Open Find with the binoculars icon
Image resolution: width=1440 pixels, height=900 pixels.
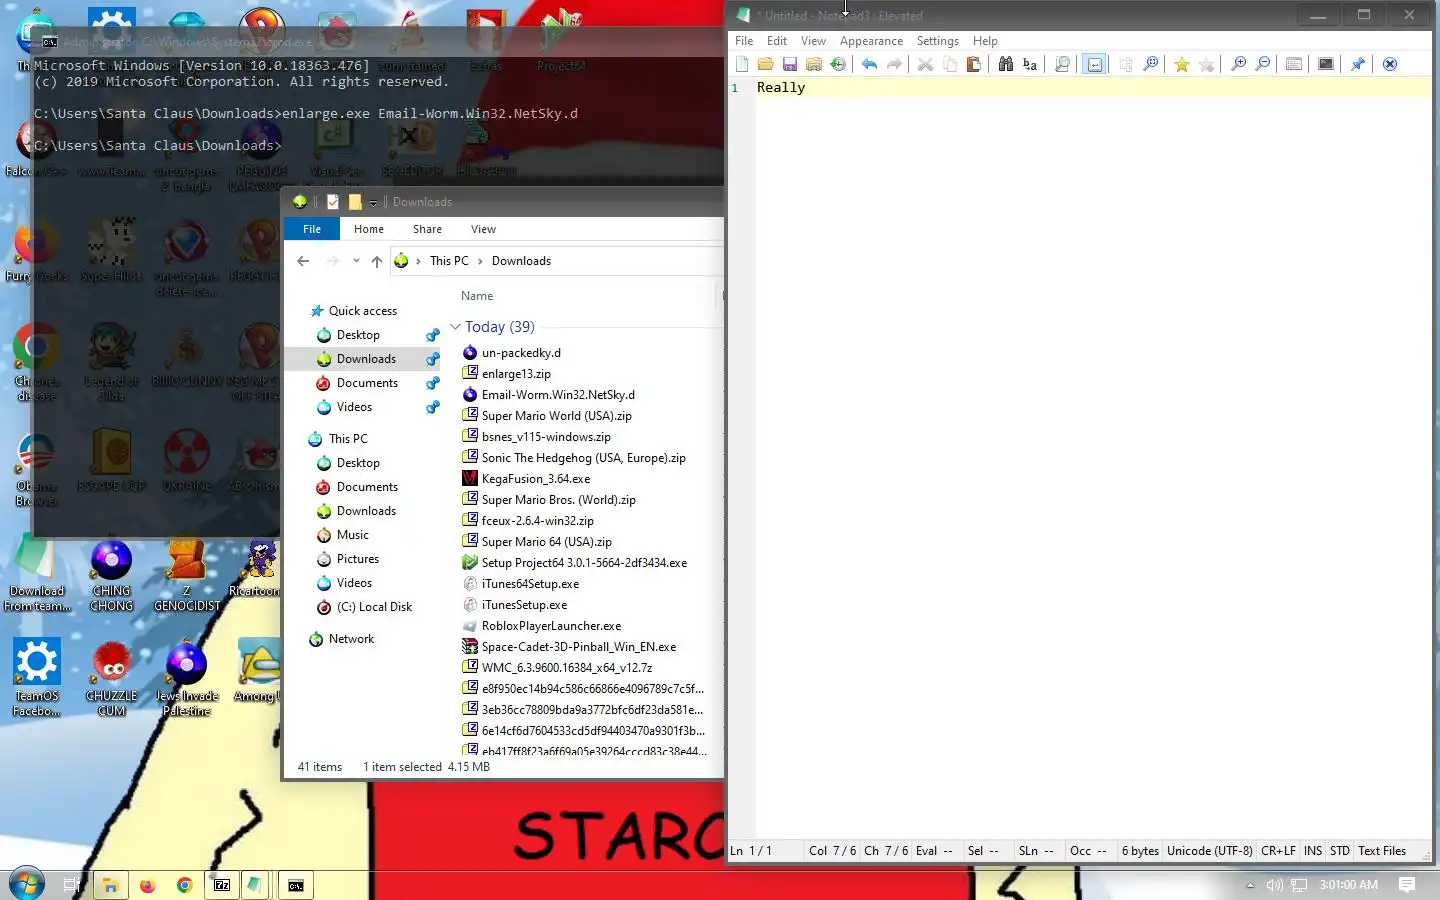coord(1005,64)
